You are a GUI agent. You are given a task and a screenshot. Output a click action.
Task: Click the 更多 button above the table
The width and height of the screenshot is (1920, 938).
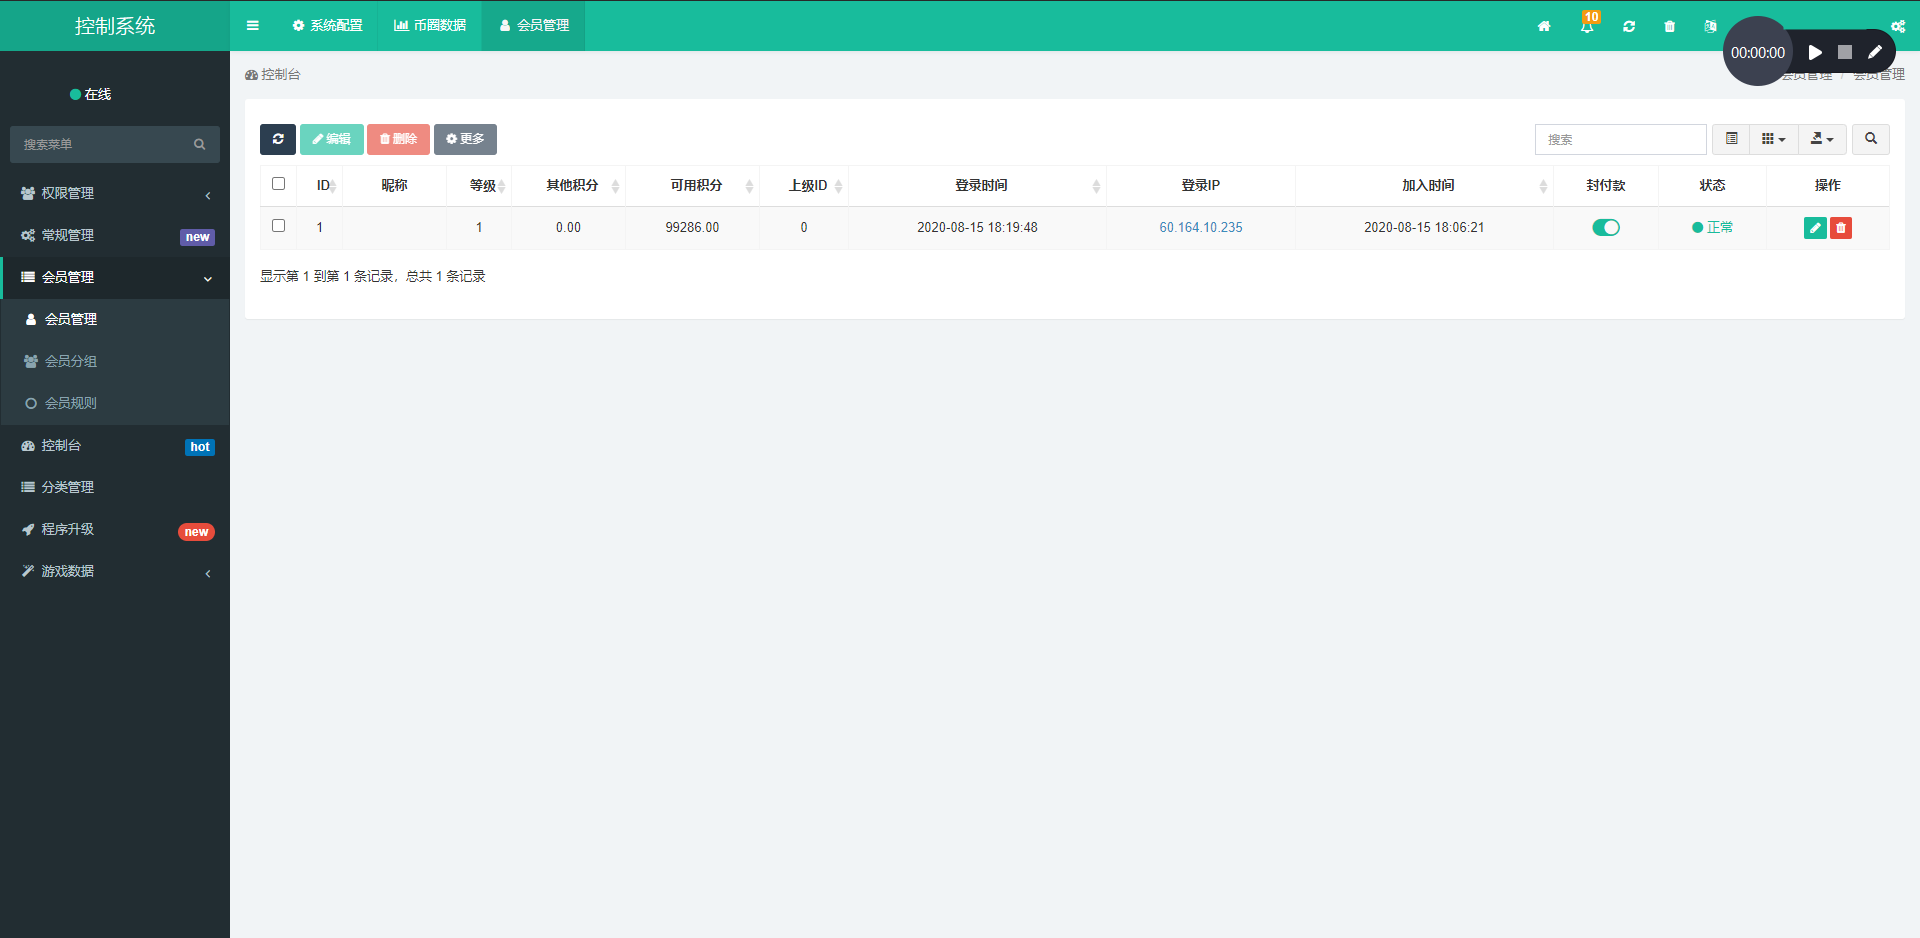pyautogui.click(x=464, y=139)
